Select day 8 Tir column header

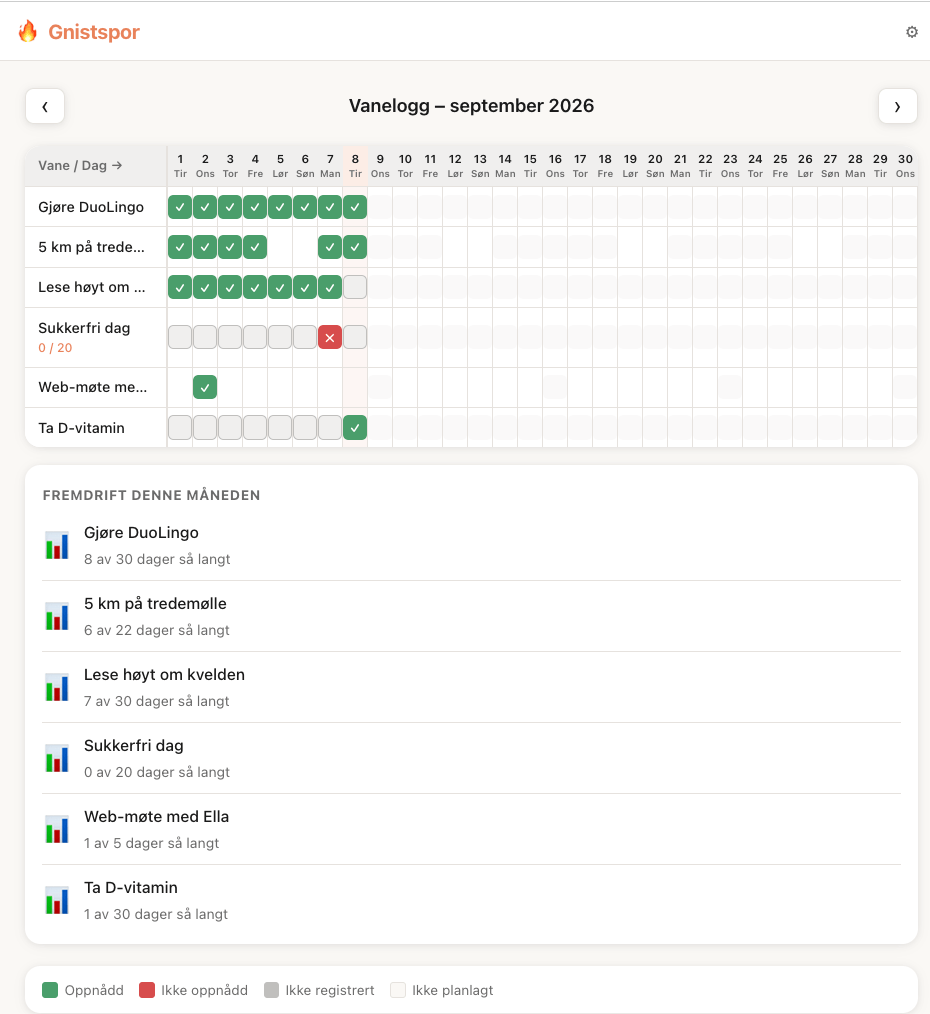coord(355,166)
